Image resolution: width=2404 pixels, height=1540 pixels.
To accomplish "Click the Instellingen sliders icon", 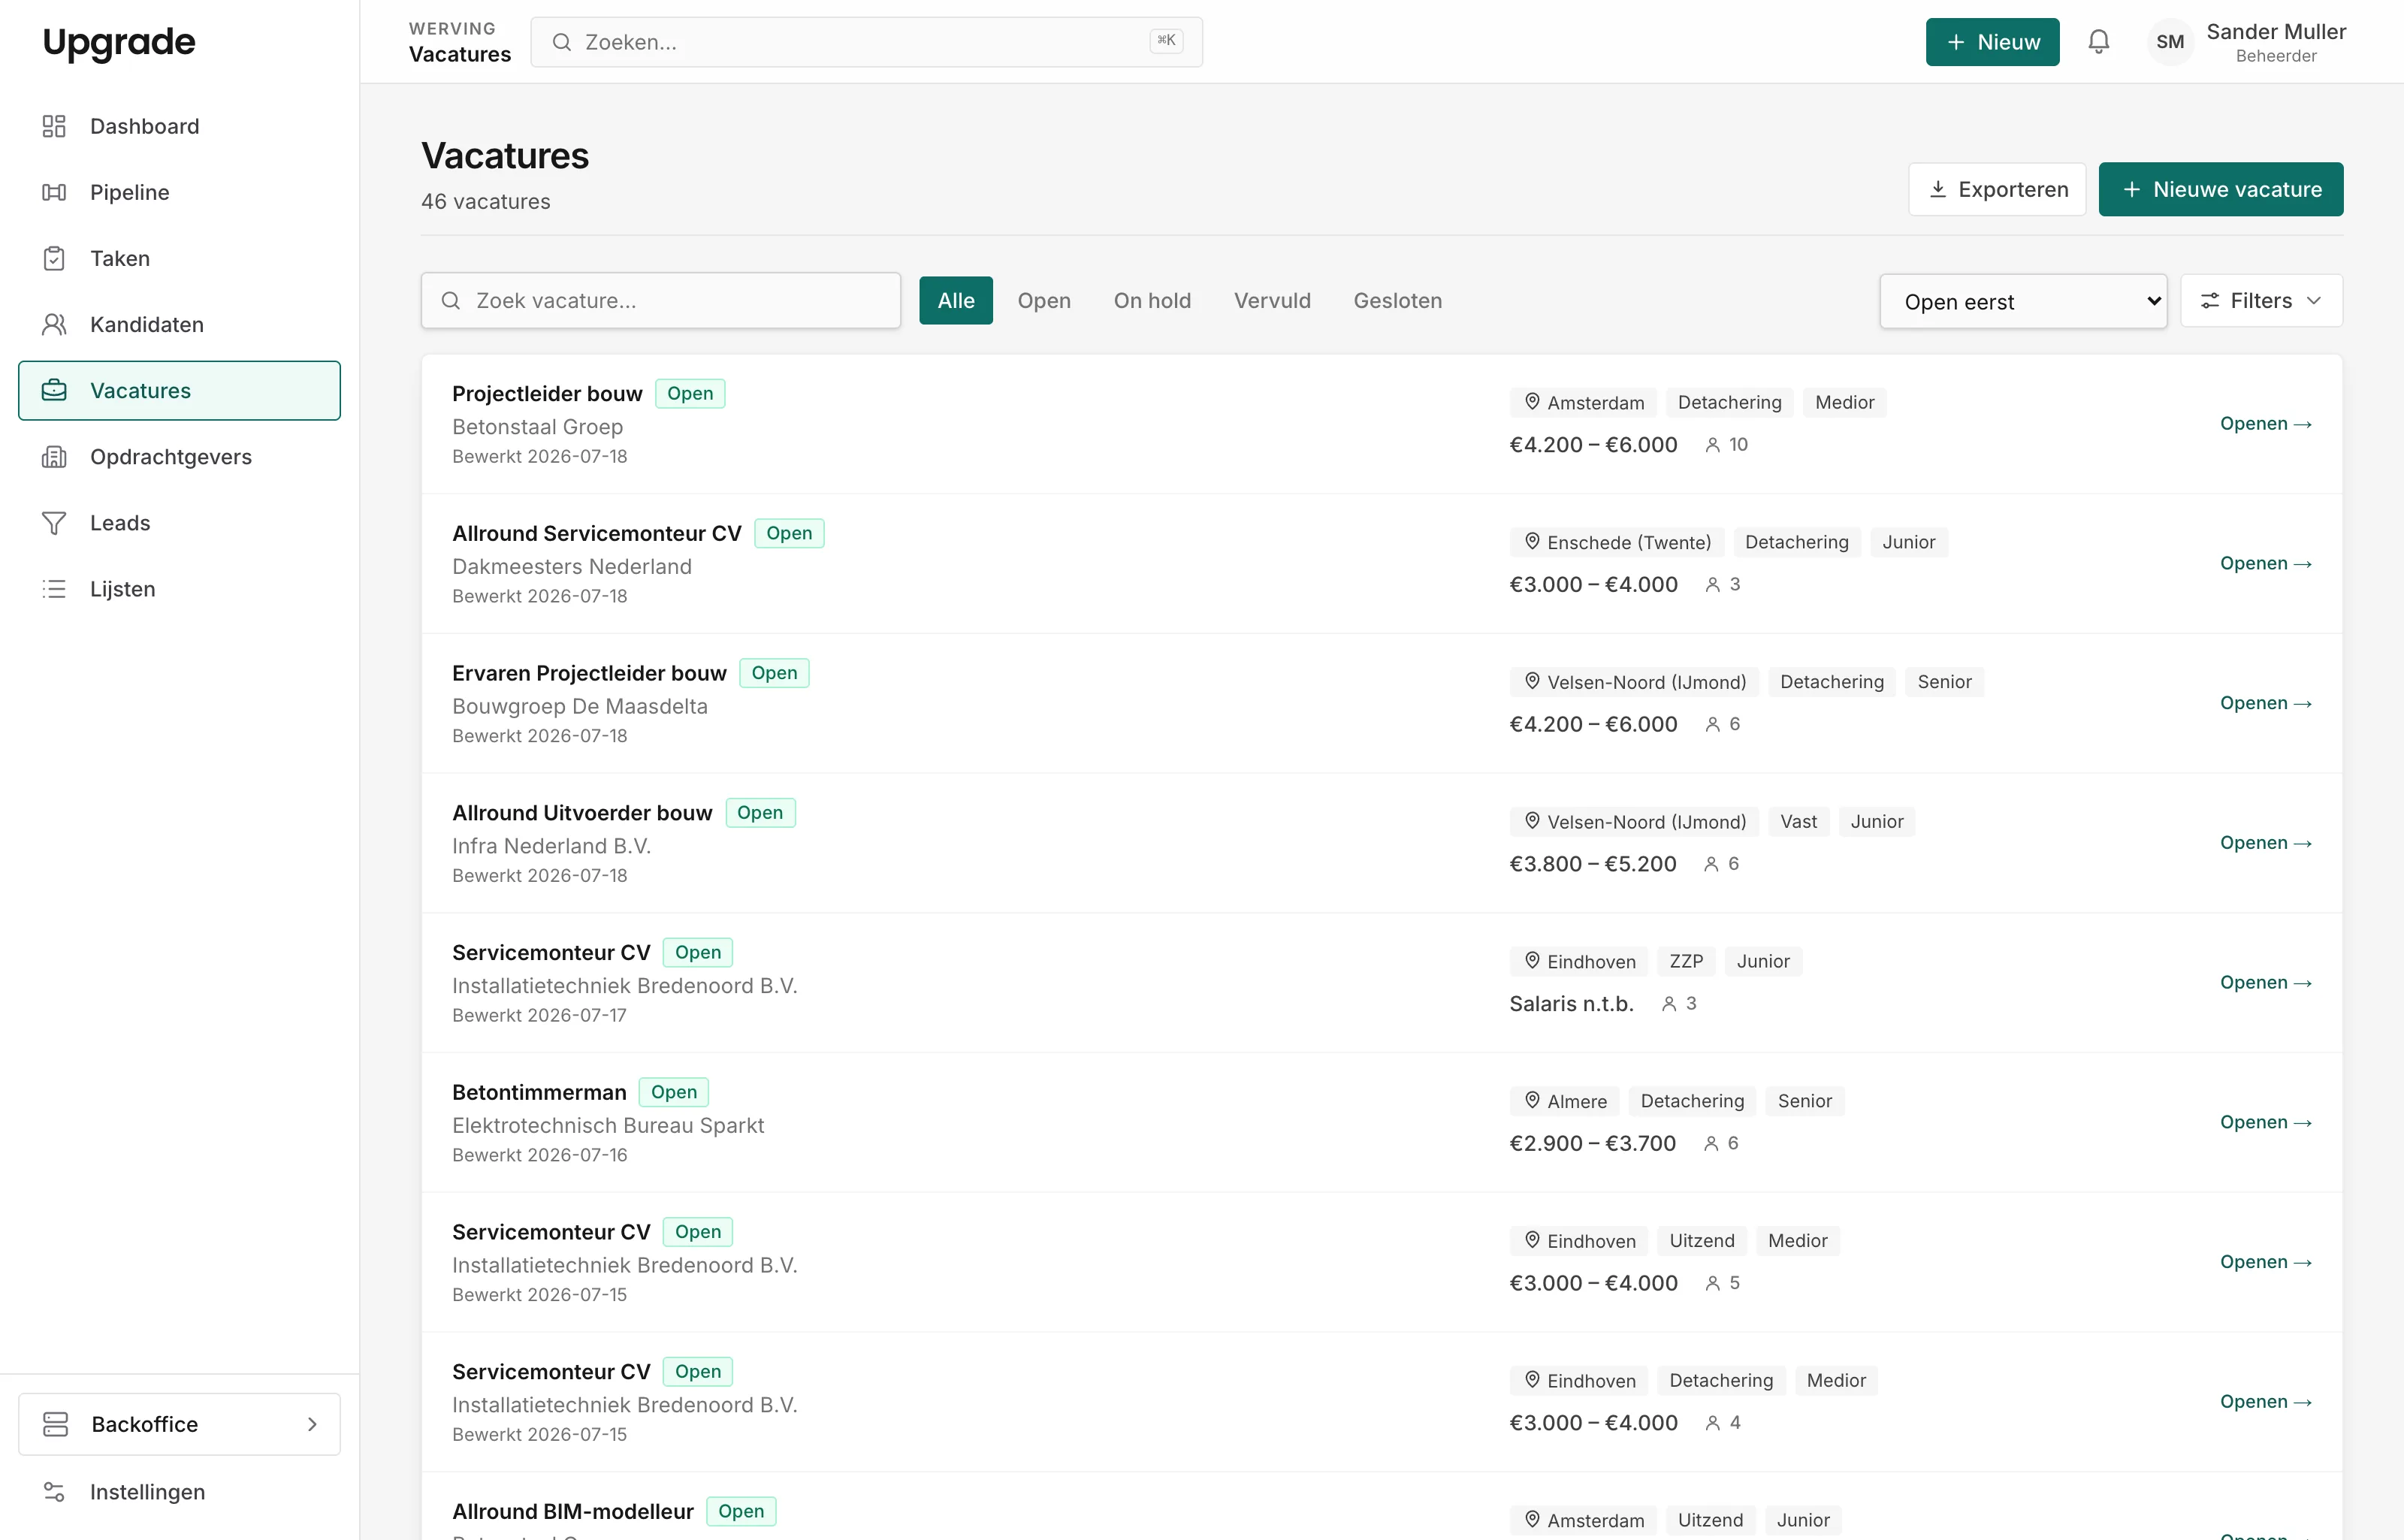I will [54, 1492].
